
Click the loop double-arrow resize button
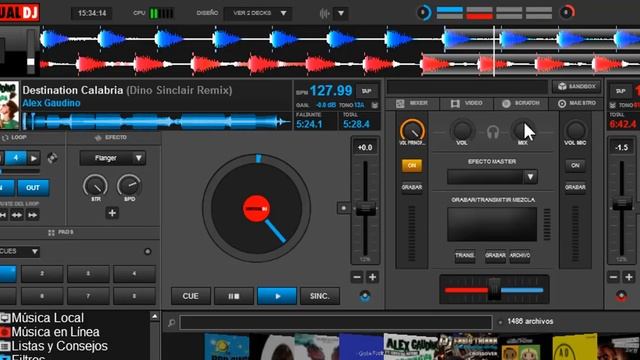(x=17, y=215)
